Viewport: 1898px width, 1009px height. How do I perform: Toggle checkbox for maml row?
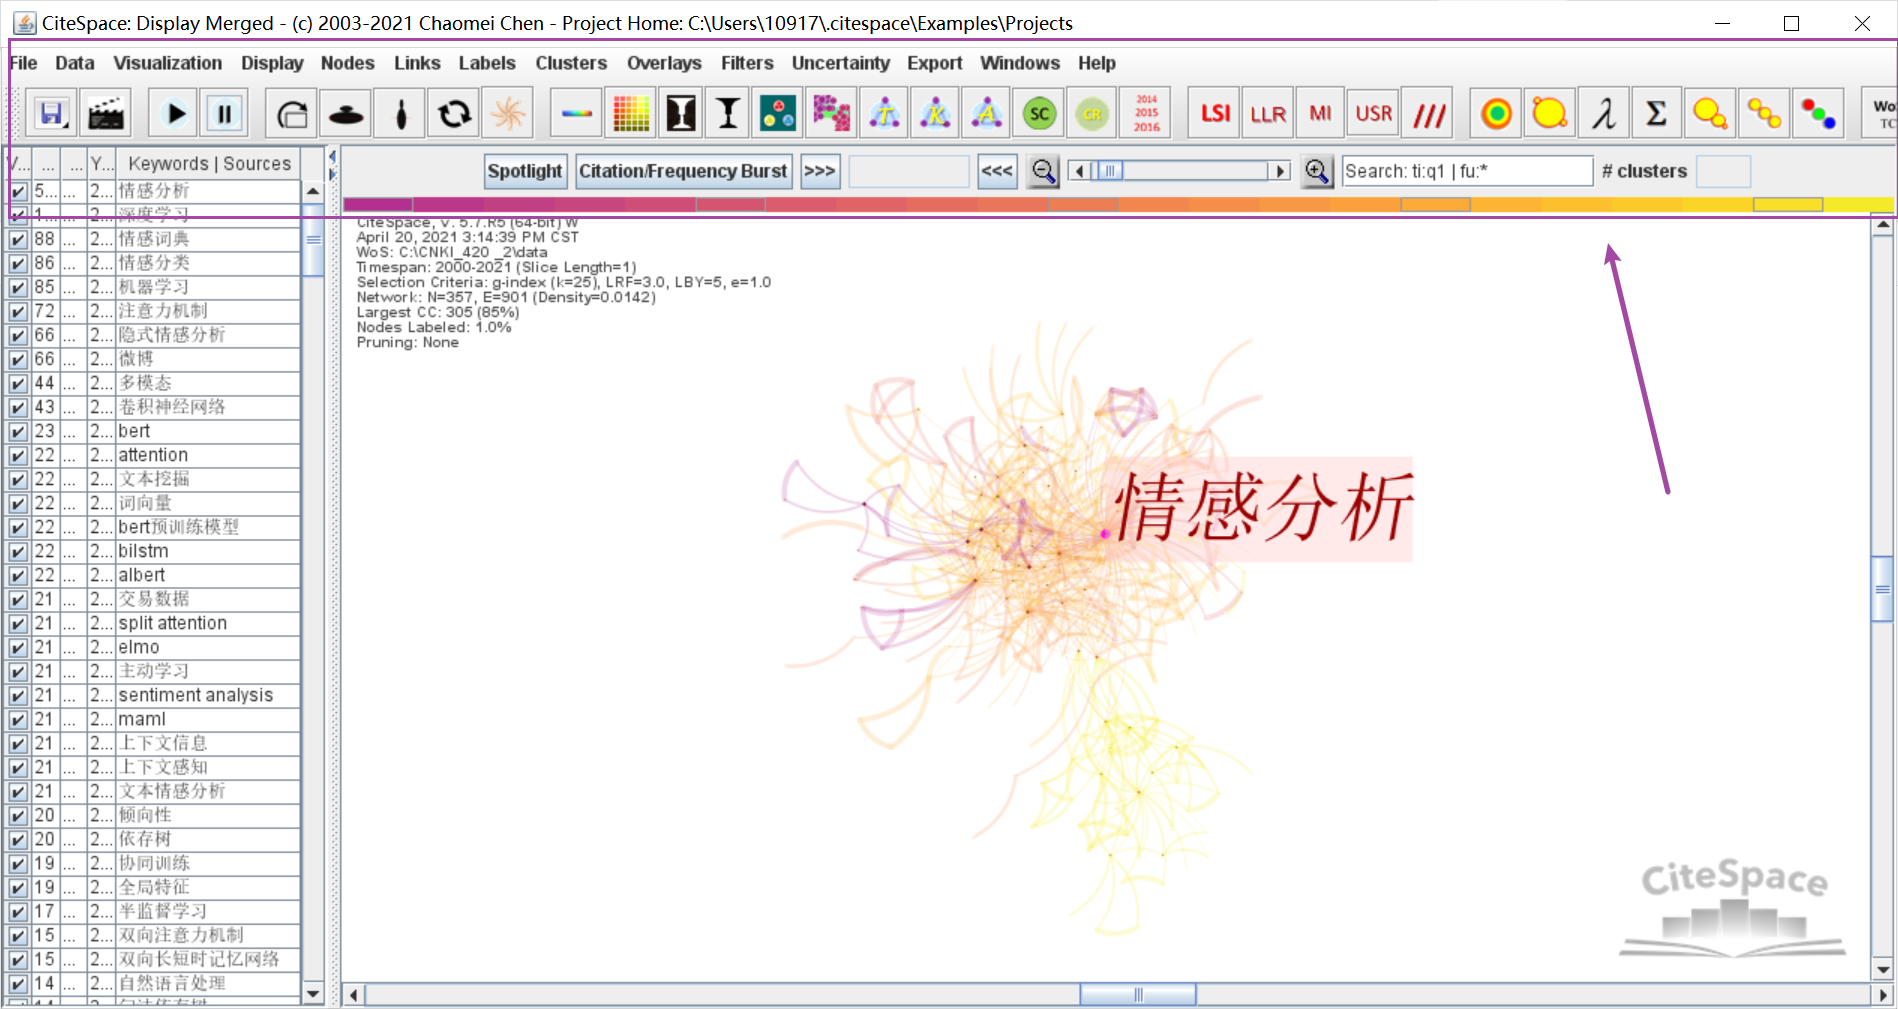(18, 720)
